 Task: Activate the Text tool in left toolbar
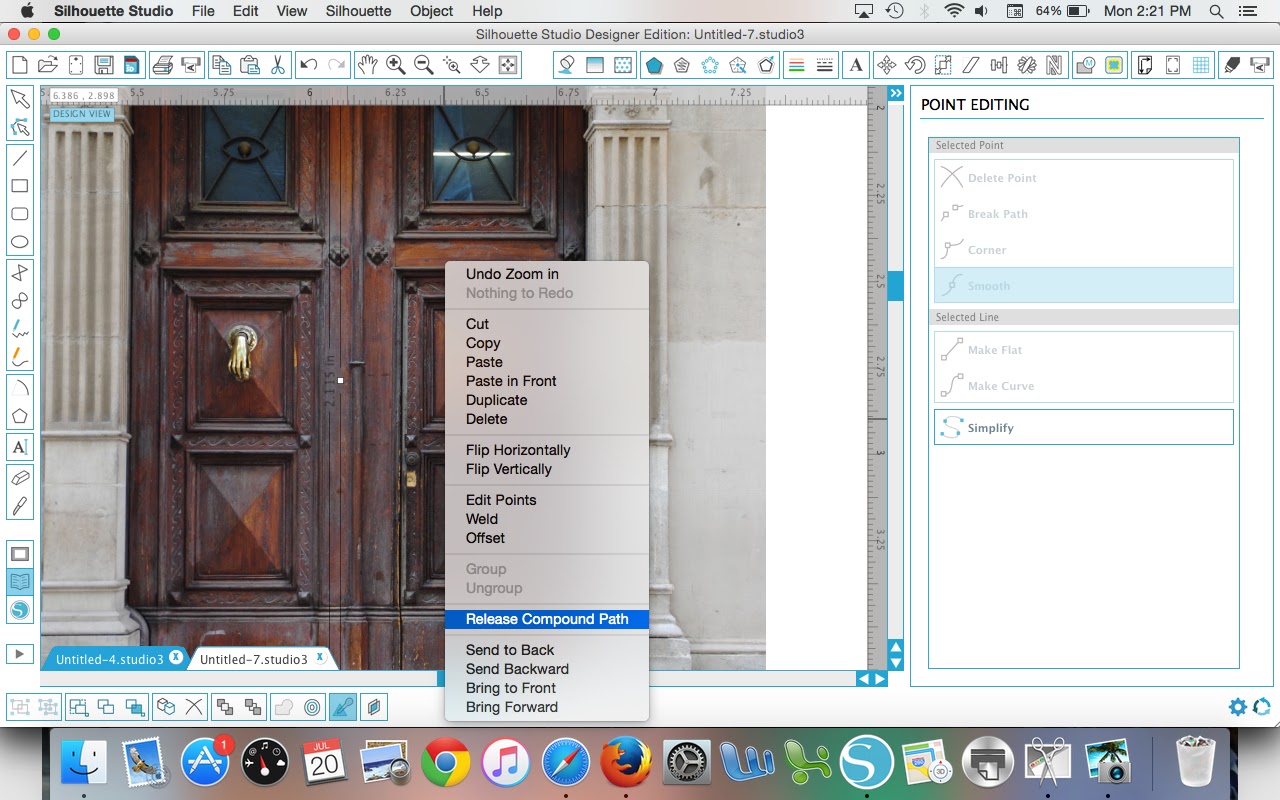coord(19,447)
